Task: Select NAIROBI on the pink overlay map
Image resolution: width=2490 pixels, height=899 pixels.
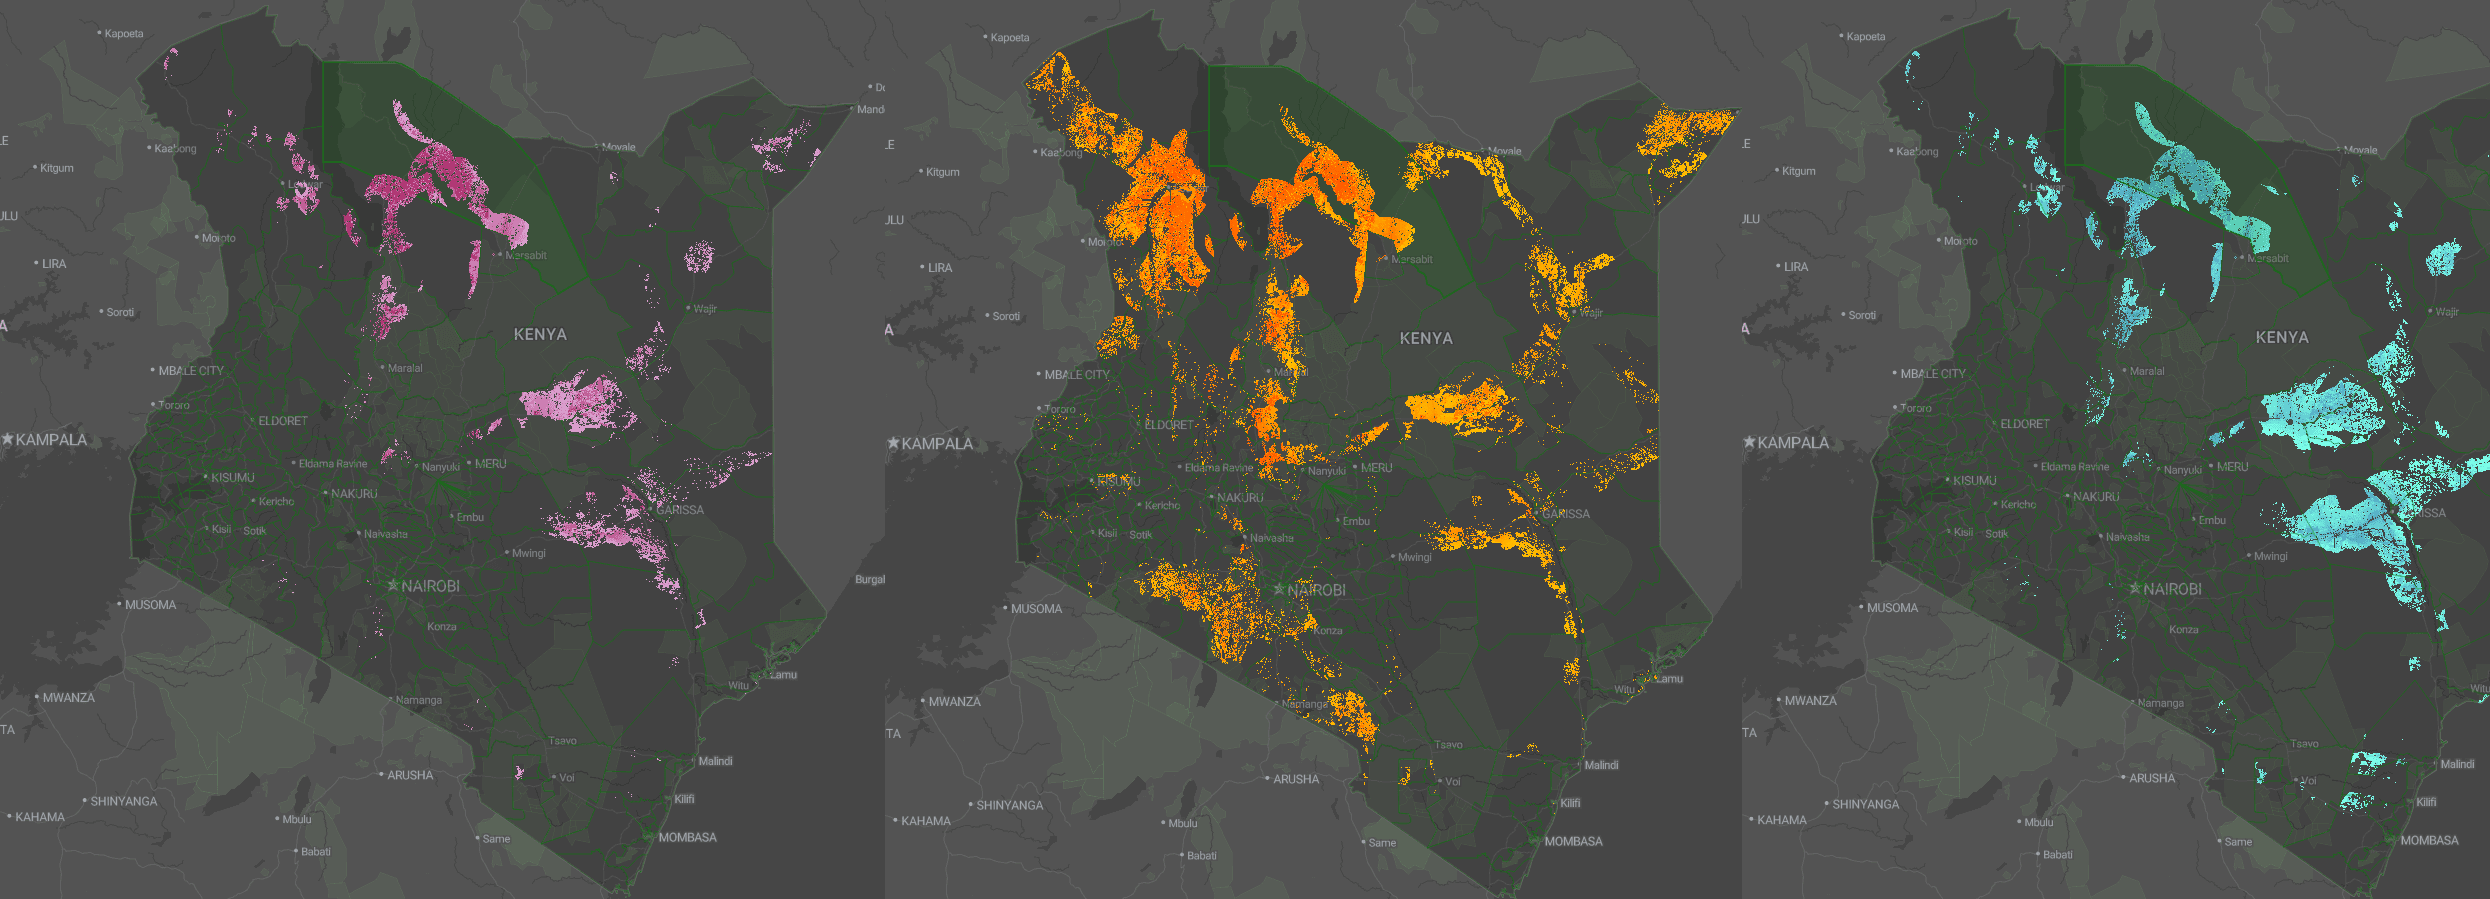Action: (x=431, y=586)
